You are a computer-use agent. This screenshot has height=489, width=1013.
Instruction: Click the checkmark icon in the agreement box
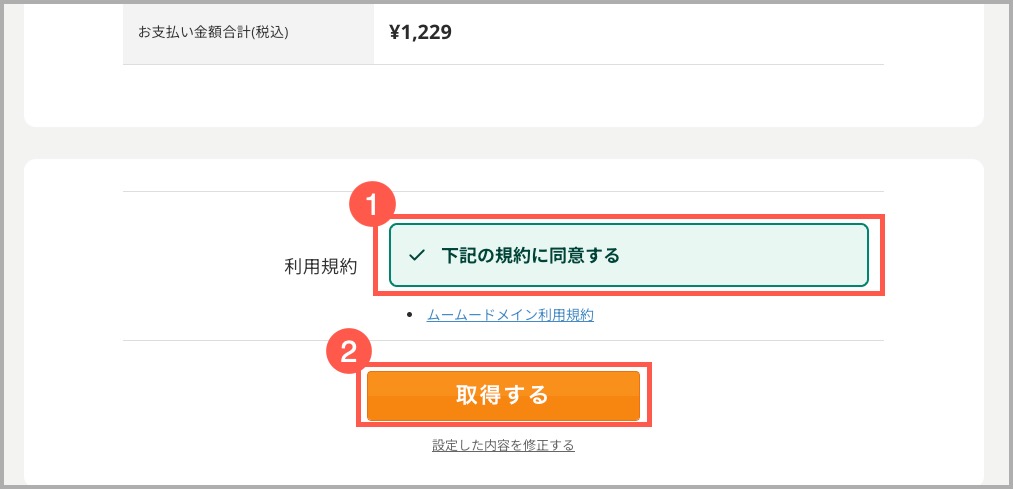click(417, 255)
